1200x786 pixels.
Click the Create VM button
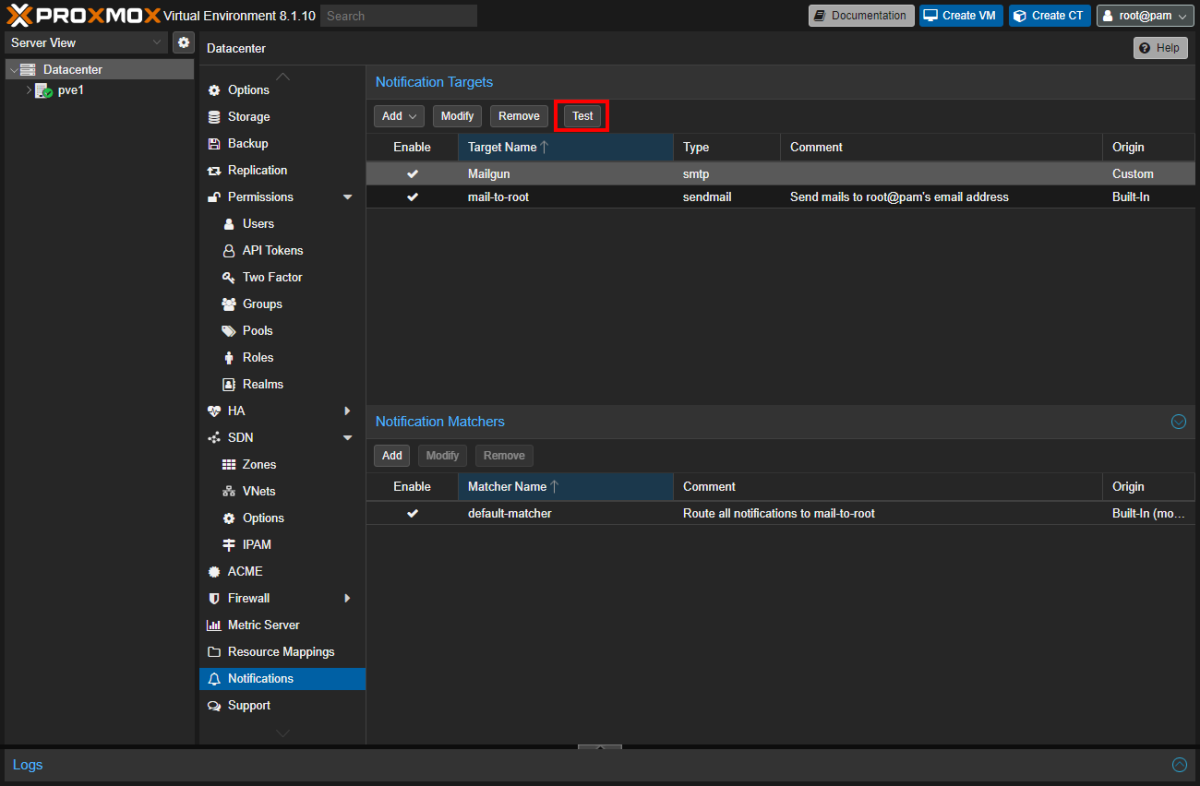point(961,15)
